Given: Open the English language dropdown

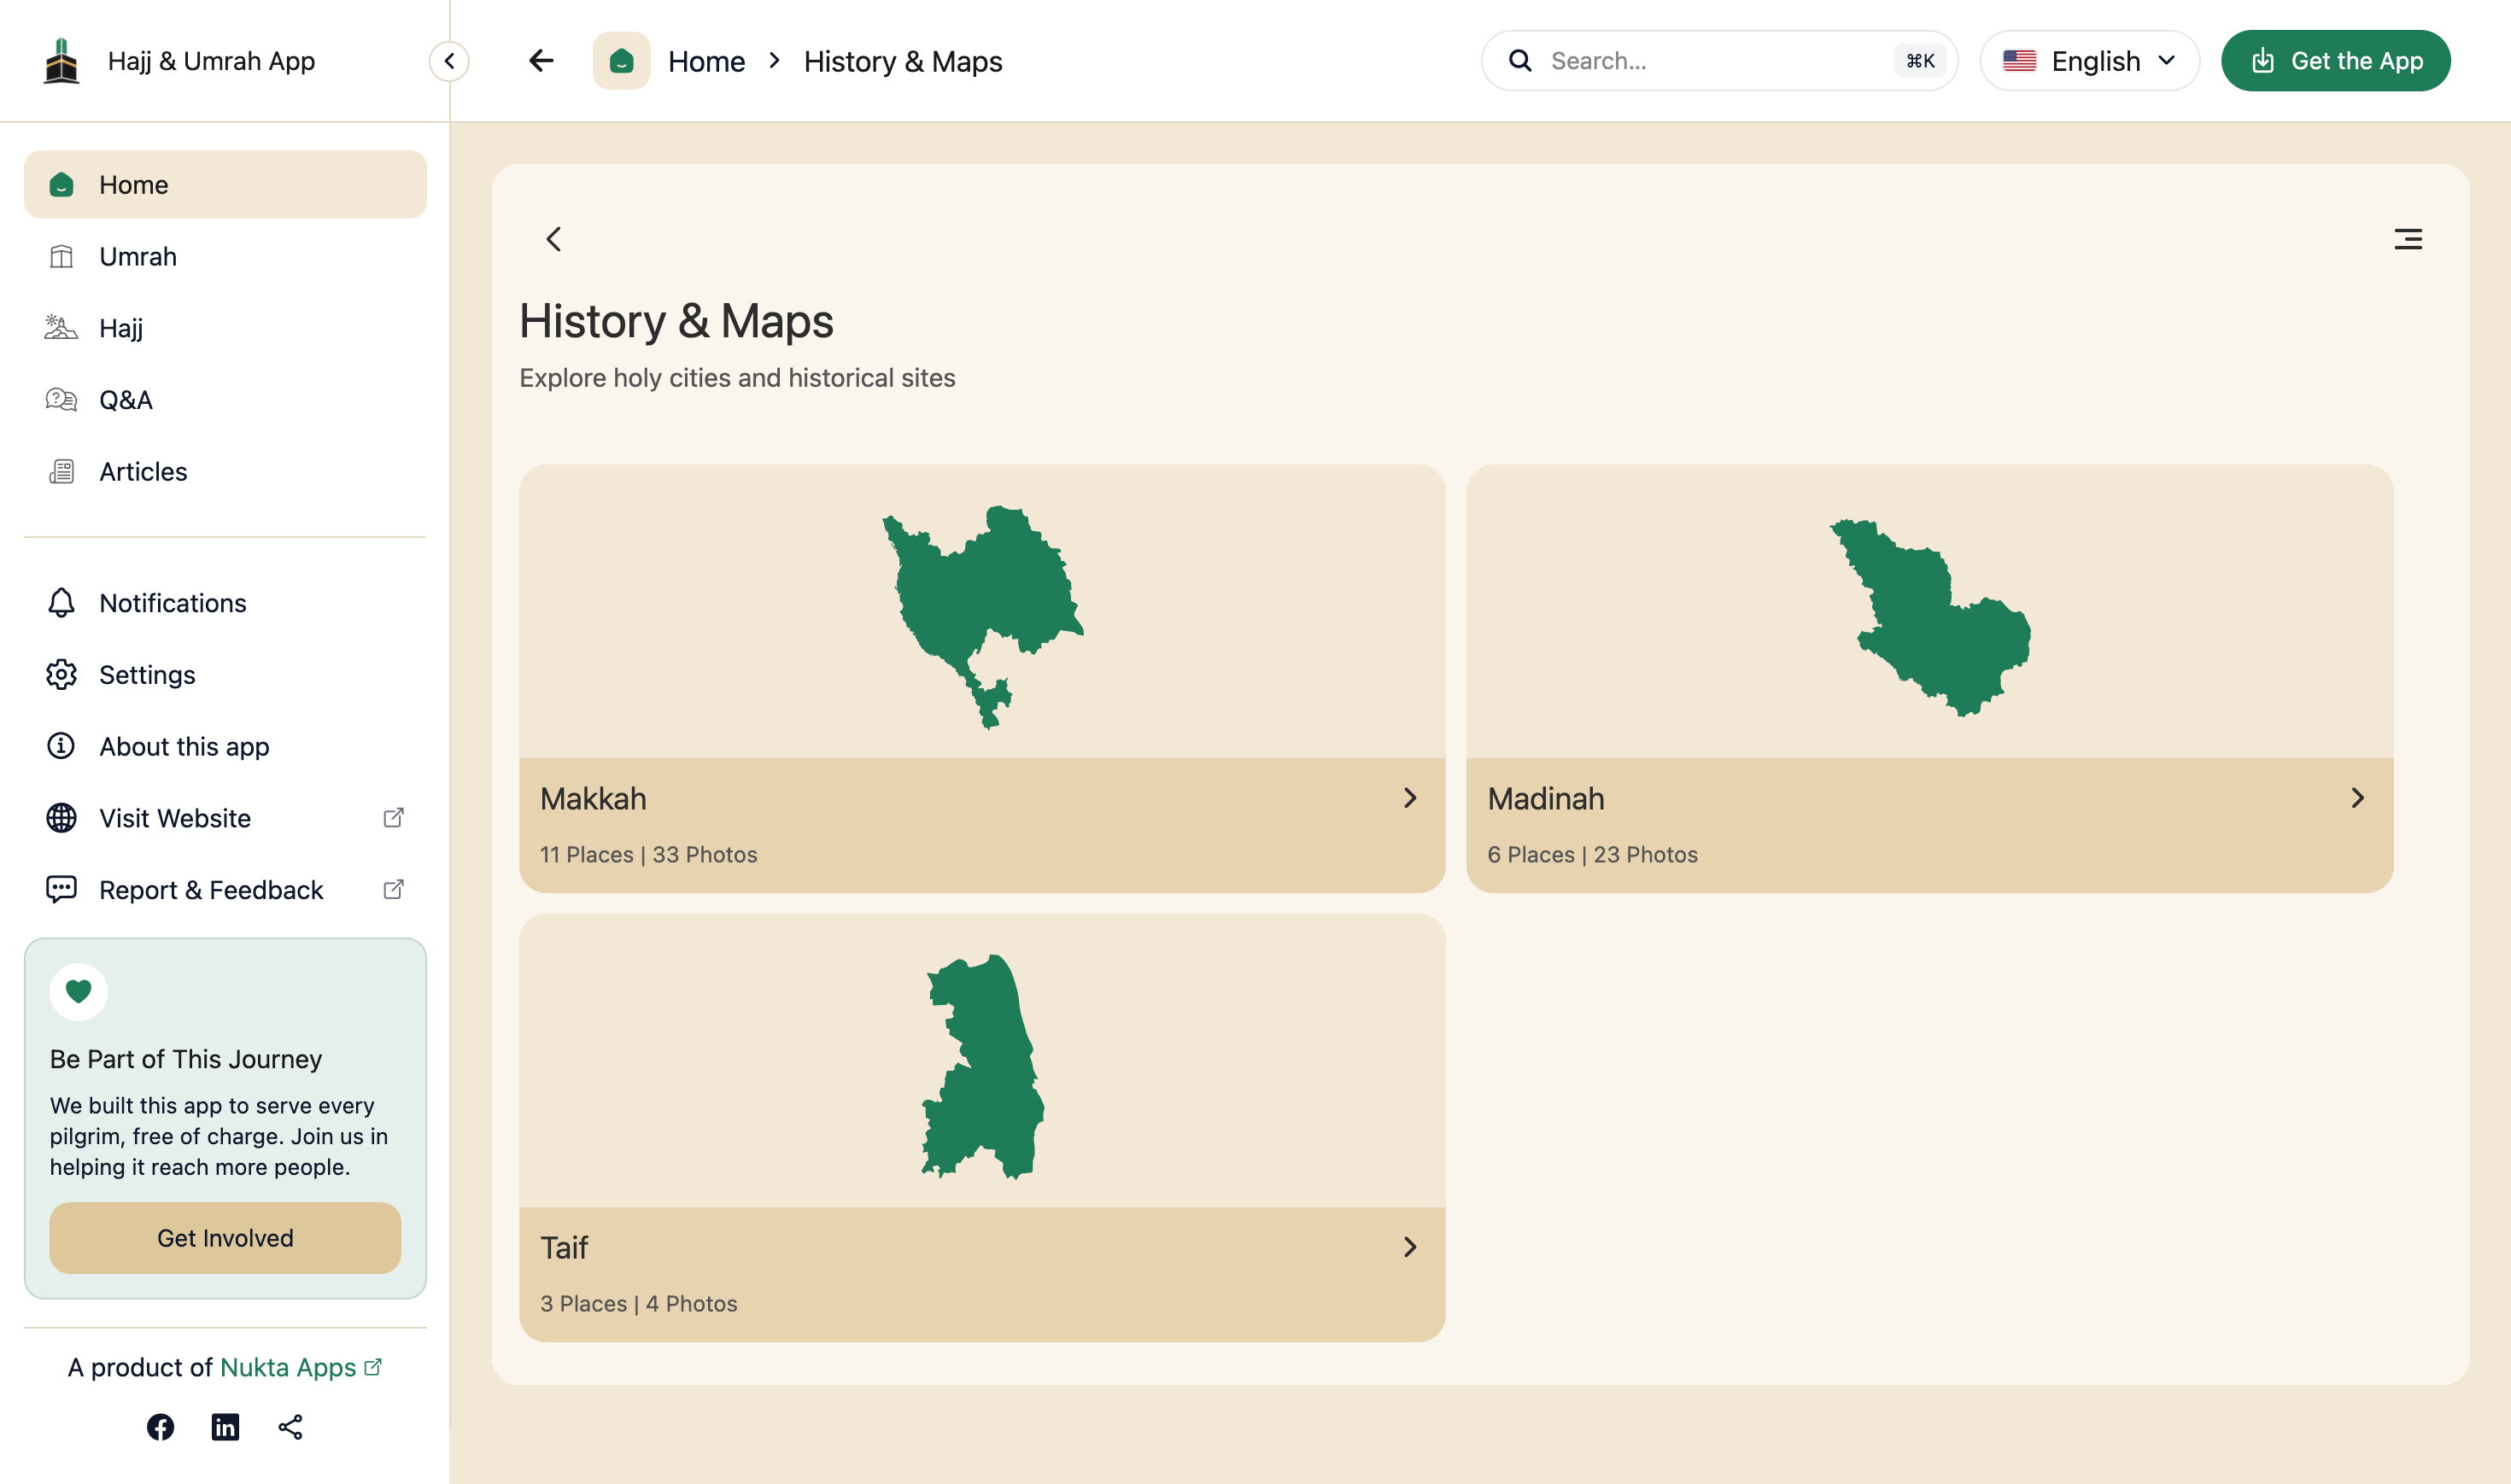Looking at the screenshot, I should tap(2089, 61).
